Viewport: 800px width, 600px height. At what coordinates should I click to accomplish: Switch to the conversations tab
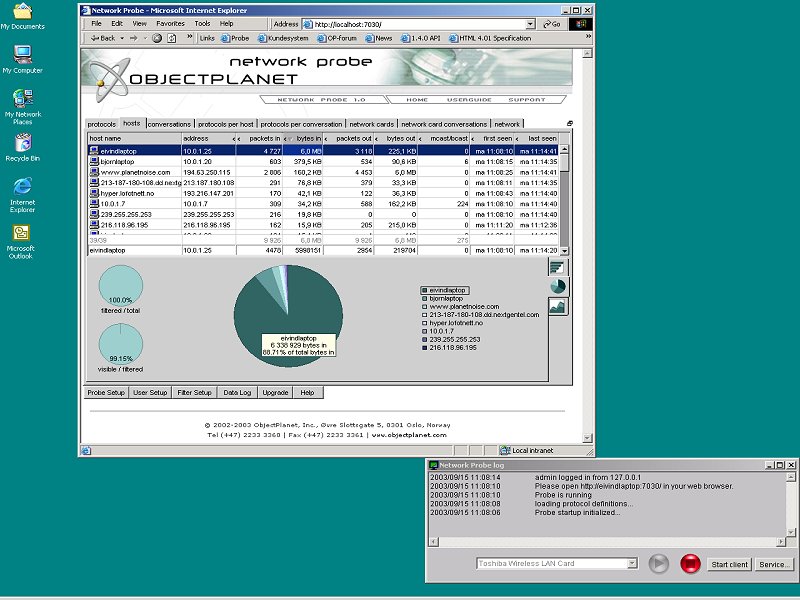coord(169,124)
